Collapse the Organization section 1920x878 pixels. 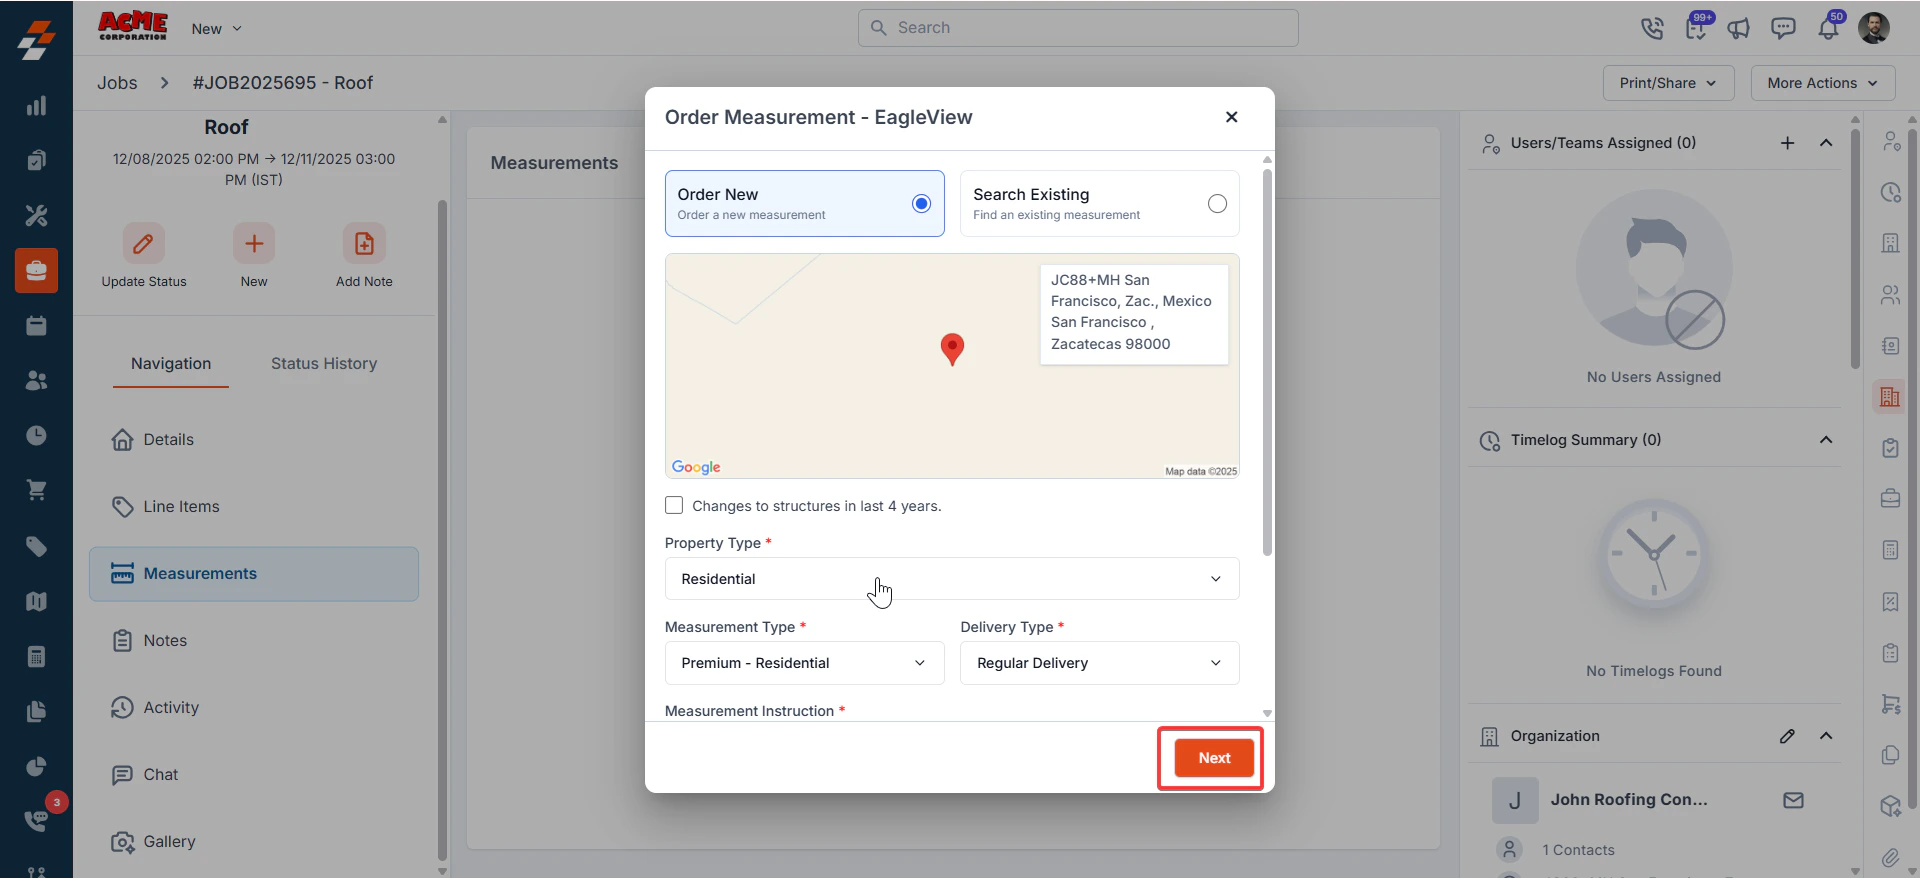coord(1826,736)
